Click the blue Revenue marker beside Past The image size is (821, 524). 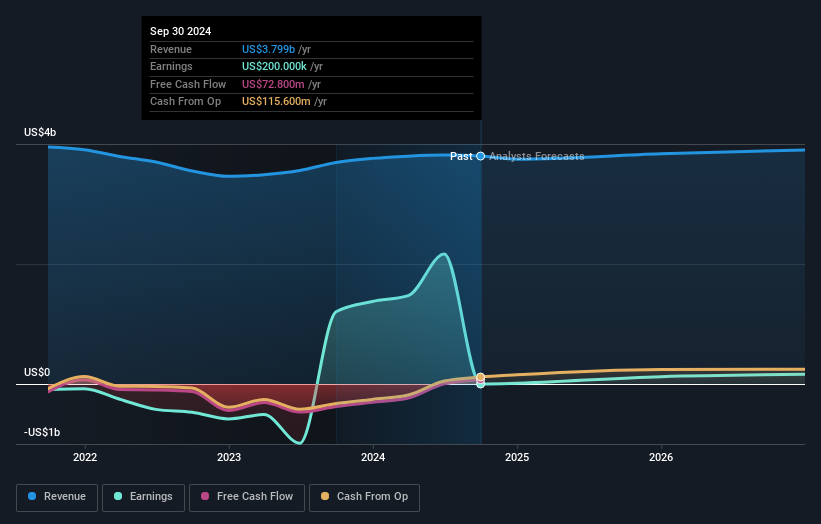(x=481, y=156)
